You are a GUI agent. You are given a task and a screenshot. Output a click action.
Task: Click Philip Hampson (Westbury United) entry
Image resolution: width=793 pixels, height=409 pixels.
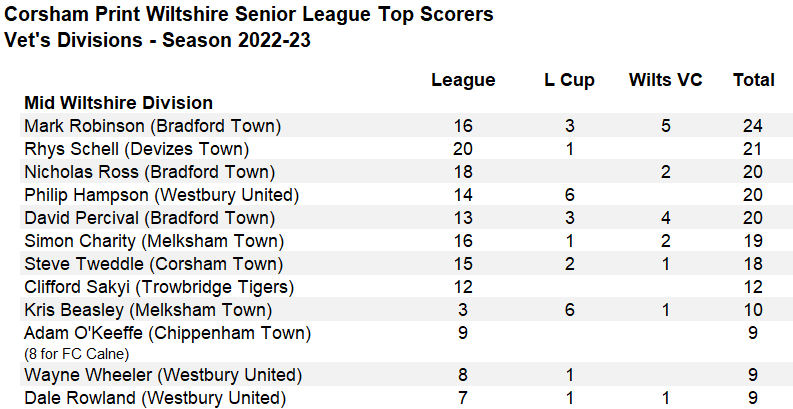pos(161,195)
